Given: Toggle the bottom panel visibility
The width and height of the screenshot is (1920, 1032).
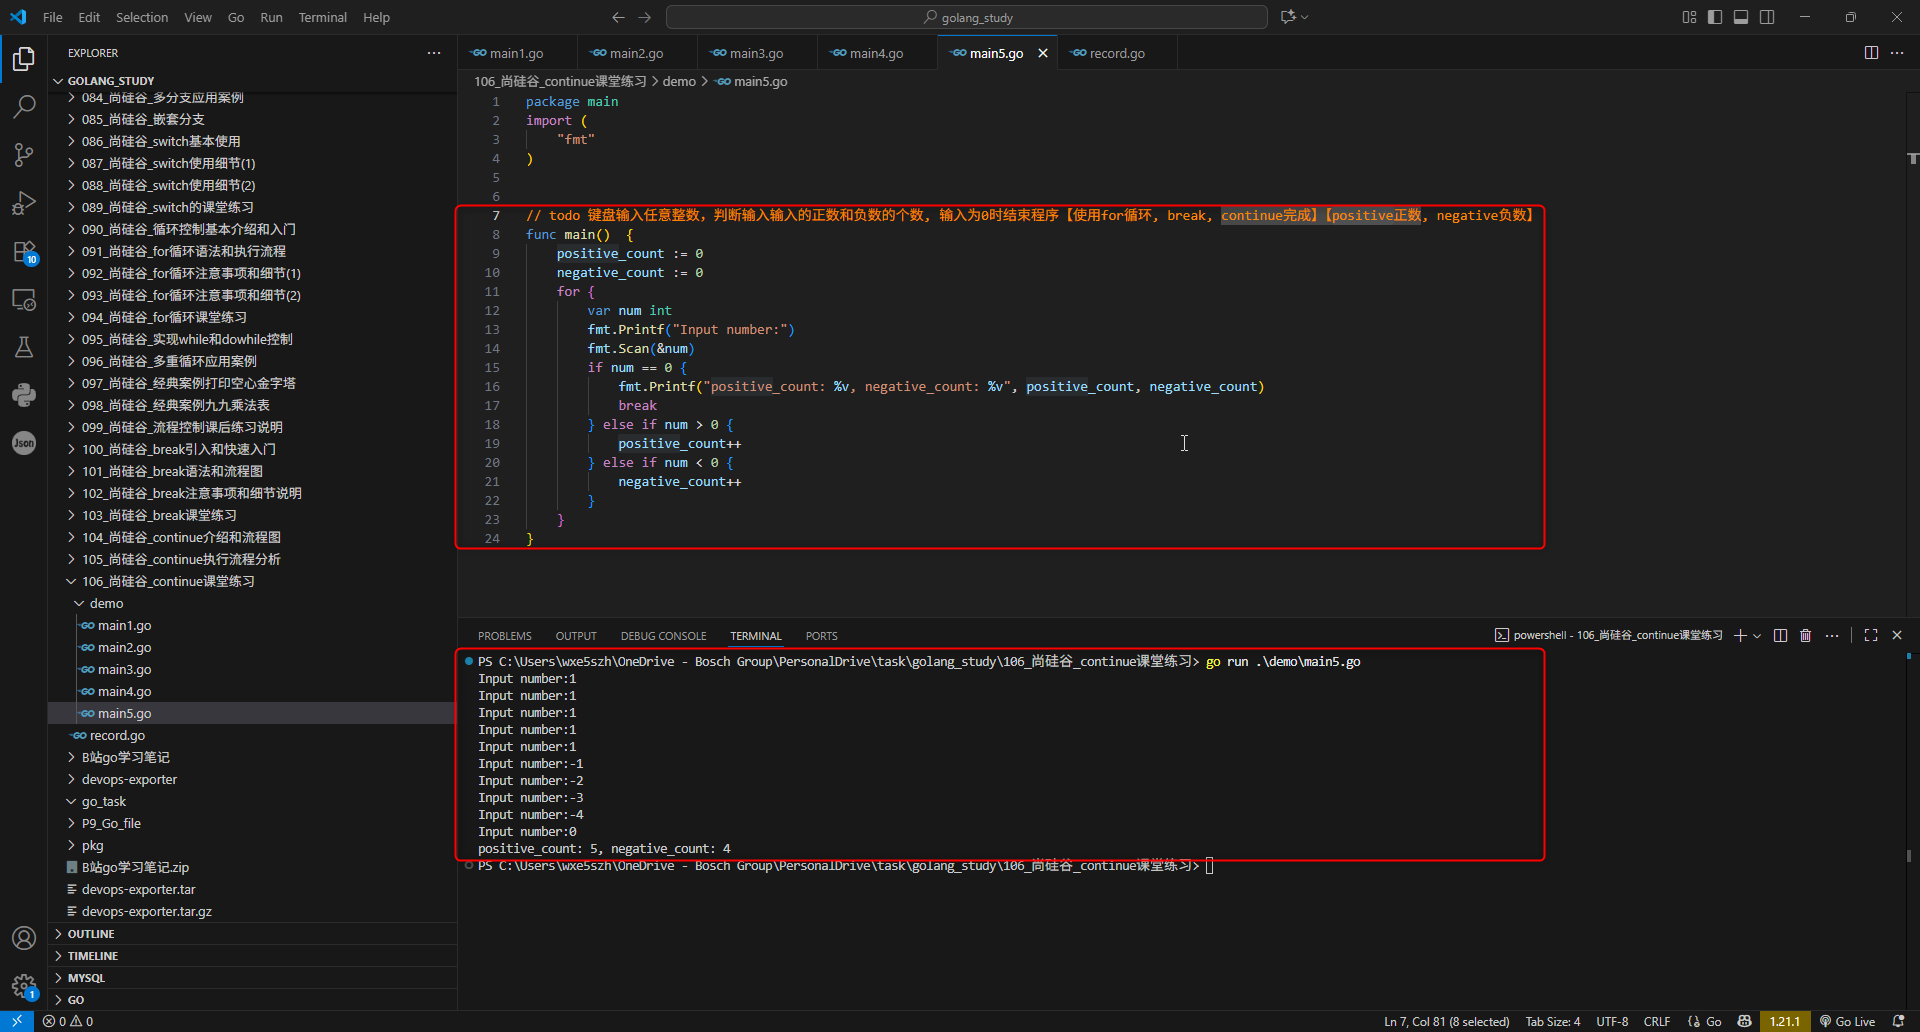Looking at the screenshot, I should [x=1741, y=17].
